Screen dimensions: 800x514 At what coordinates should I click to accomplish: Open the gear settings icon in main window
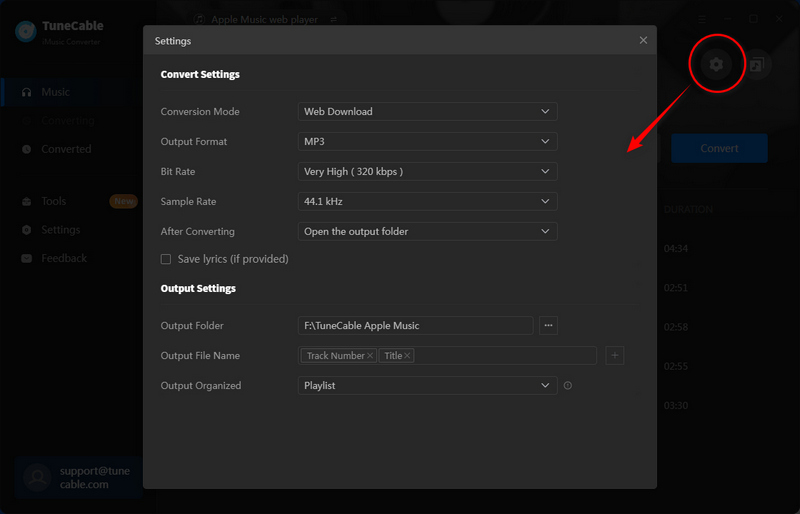pos(716,64)
